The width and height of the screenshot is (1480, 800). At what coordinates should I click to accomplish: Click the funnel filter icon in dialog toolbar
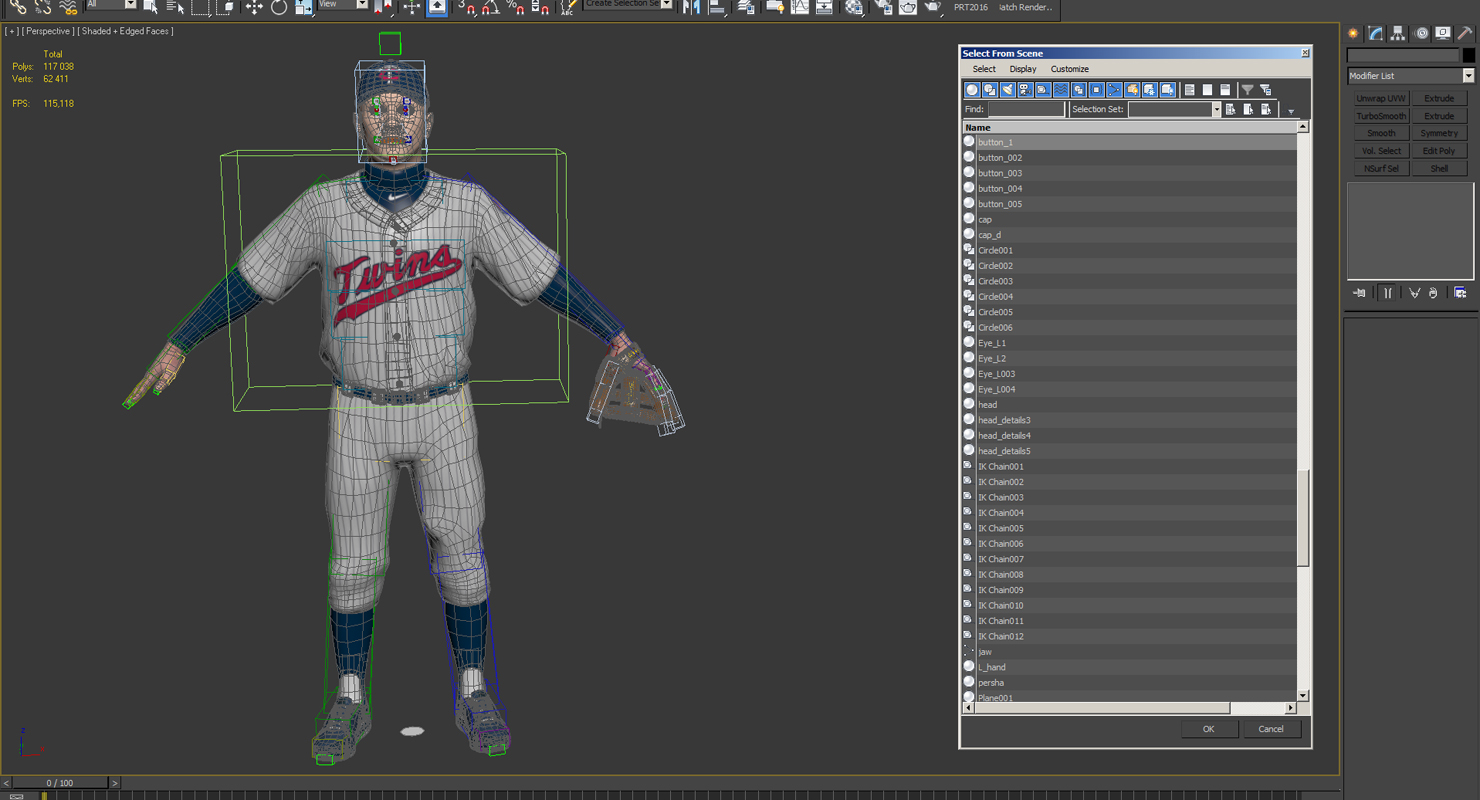pyautogui.click(x=1247, y=90)
